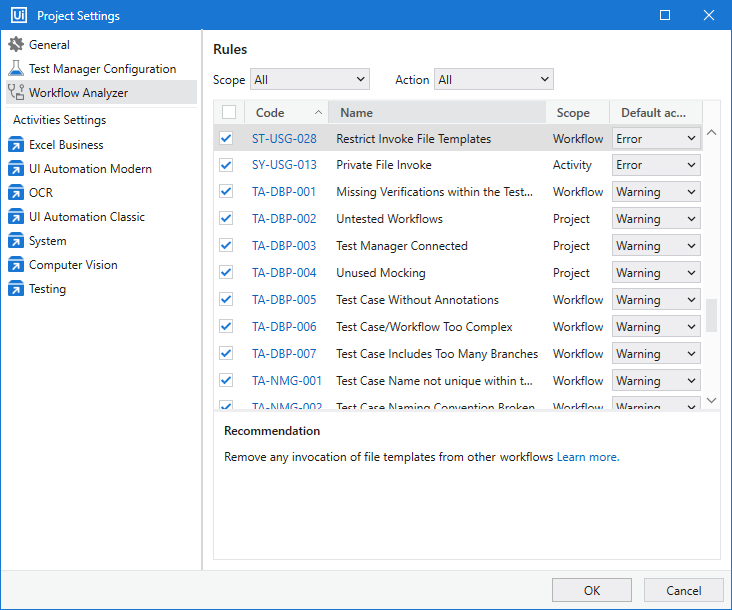
Task: Uncheck the TA-DBP-002 Untested Workflows rule
Action: (x=227, y=219)
